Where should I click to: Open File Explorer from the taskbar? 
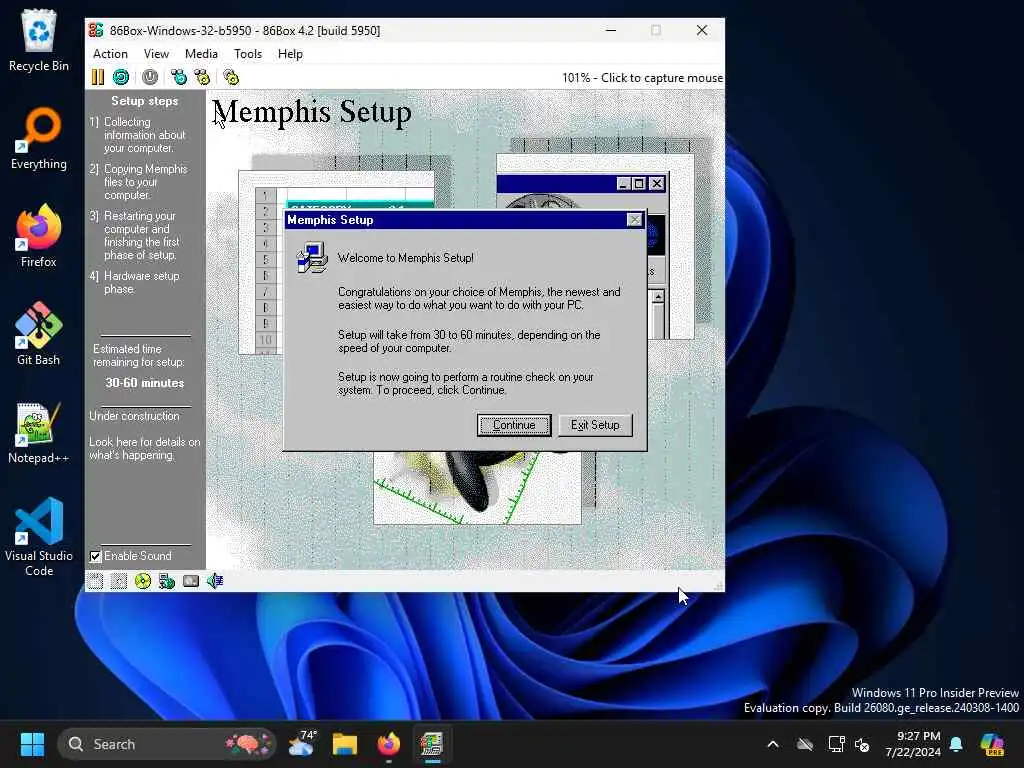click(345, 744)
